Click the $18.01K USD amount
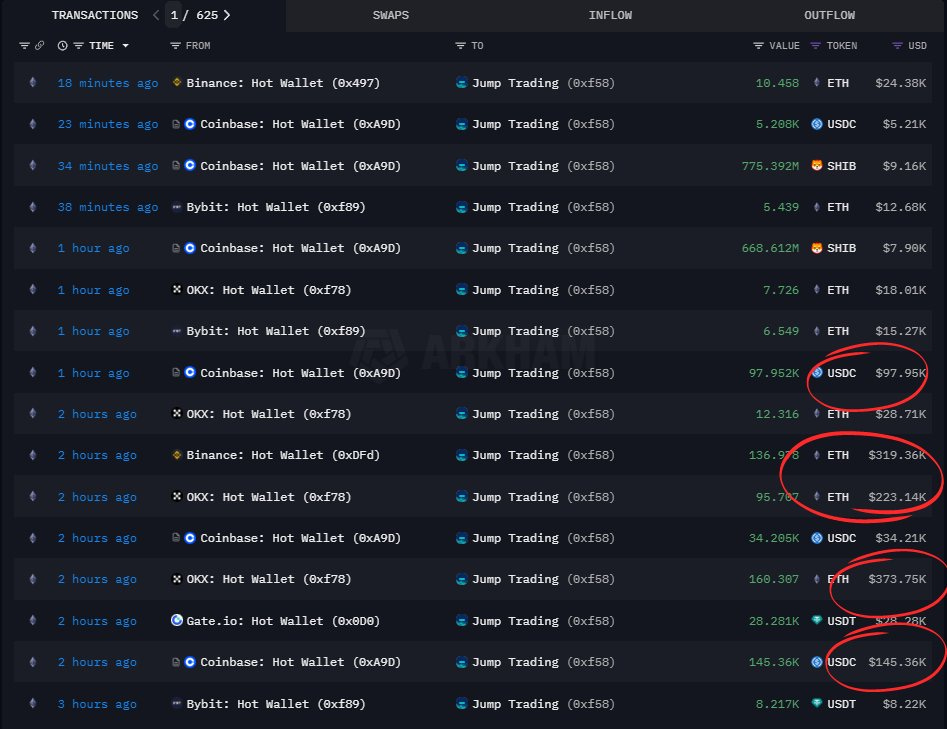Viewport: 947px width, 729px height. click(900, 290)
